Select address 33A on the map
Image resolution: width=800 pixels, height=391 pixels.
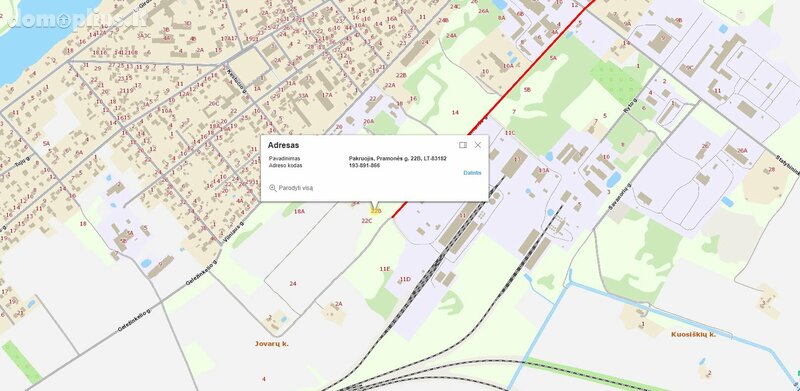[x=304, y=95]
